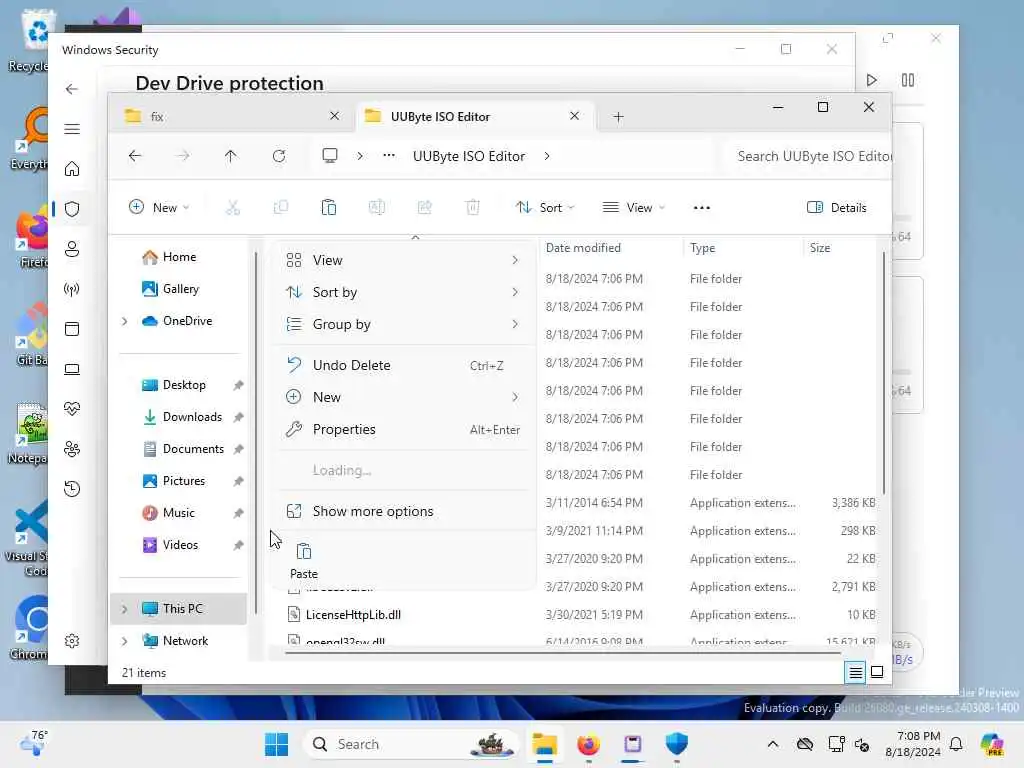The height and width of the screenshot is (768, 1024).
Task: Click the Delete trash icon in toolbar
Action: 473,208
